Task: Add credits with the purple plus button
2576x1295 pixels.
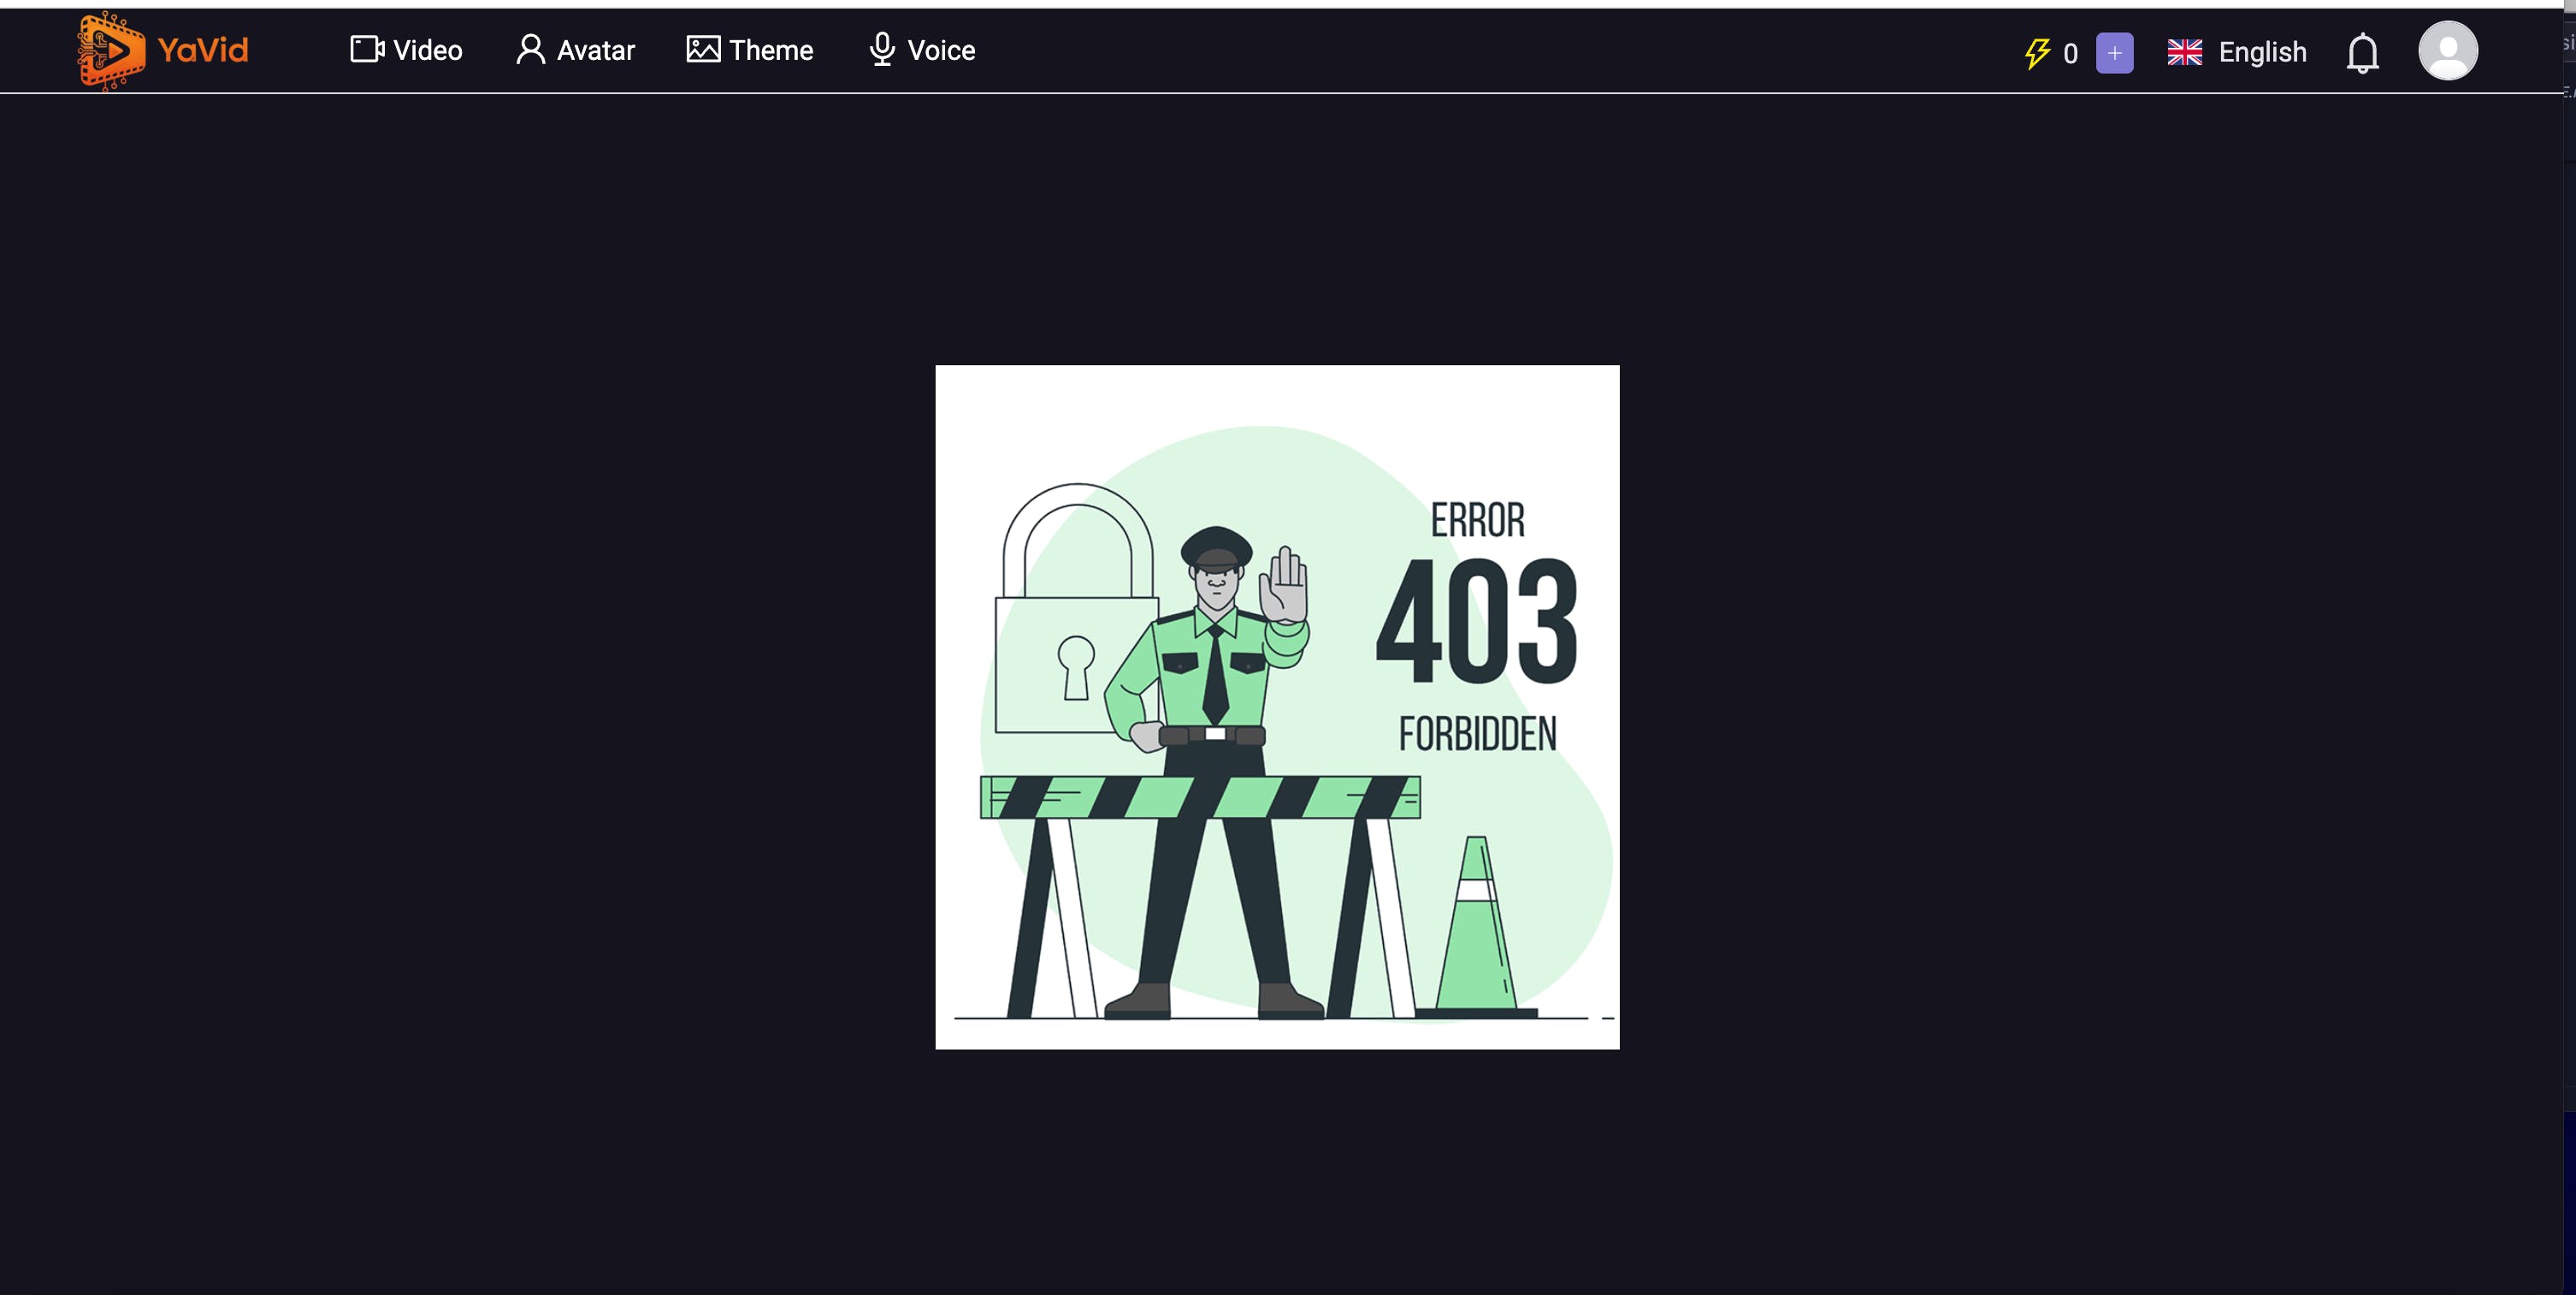Action: pyautogui.click(x=2114, y=53)
